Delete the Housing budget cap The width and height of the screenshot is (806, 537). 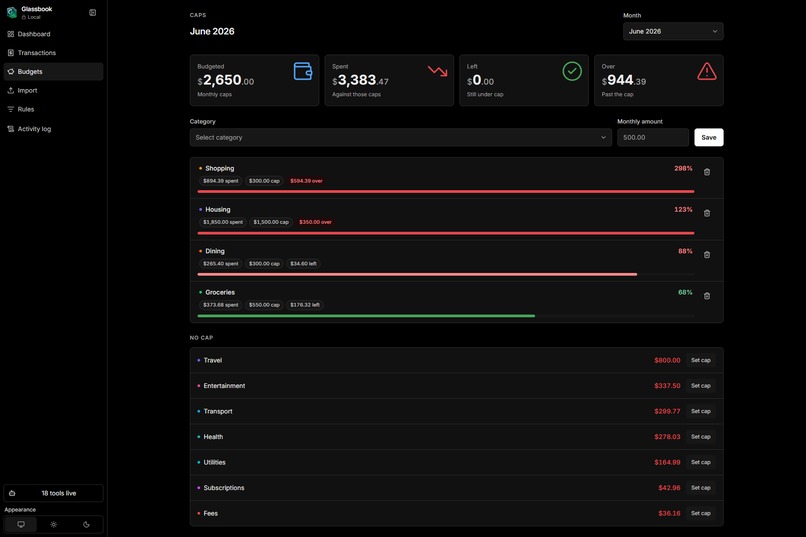(x=707, y=213)
